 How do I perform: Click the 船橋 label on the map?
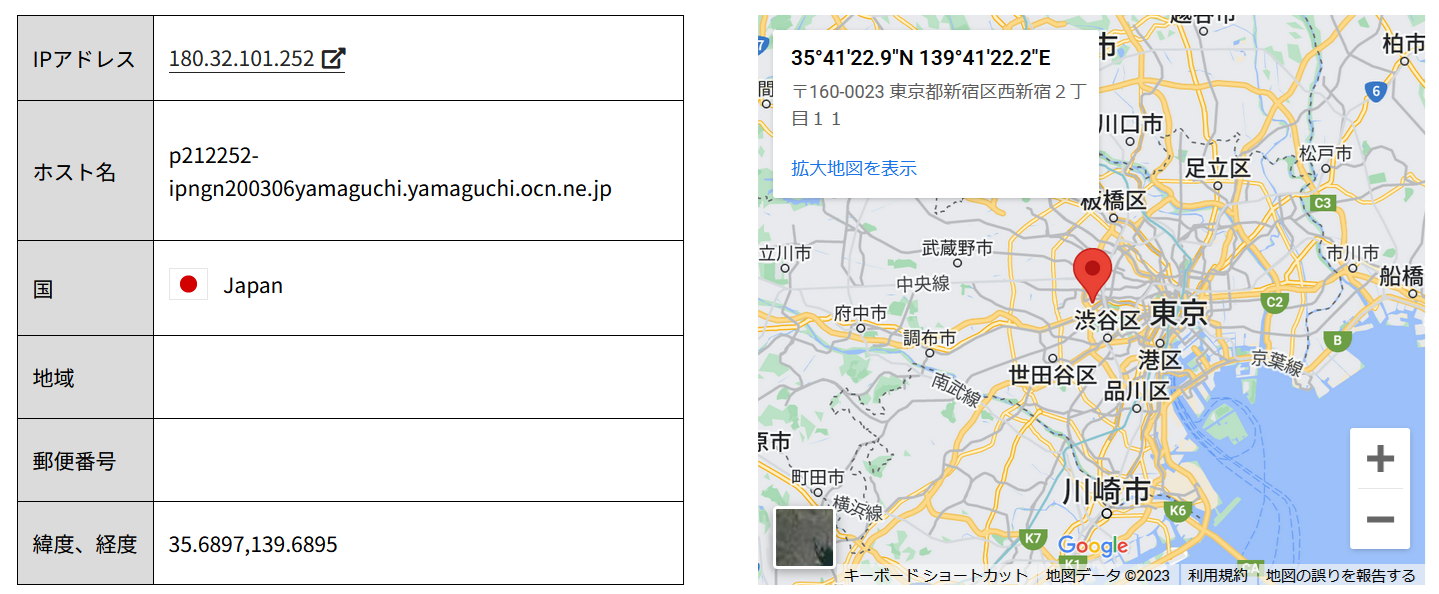click(1401, 276)
